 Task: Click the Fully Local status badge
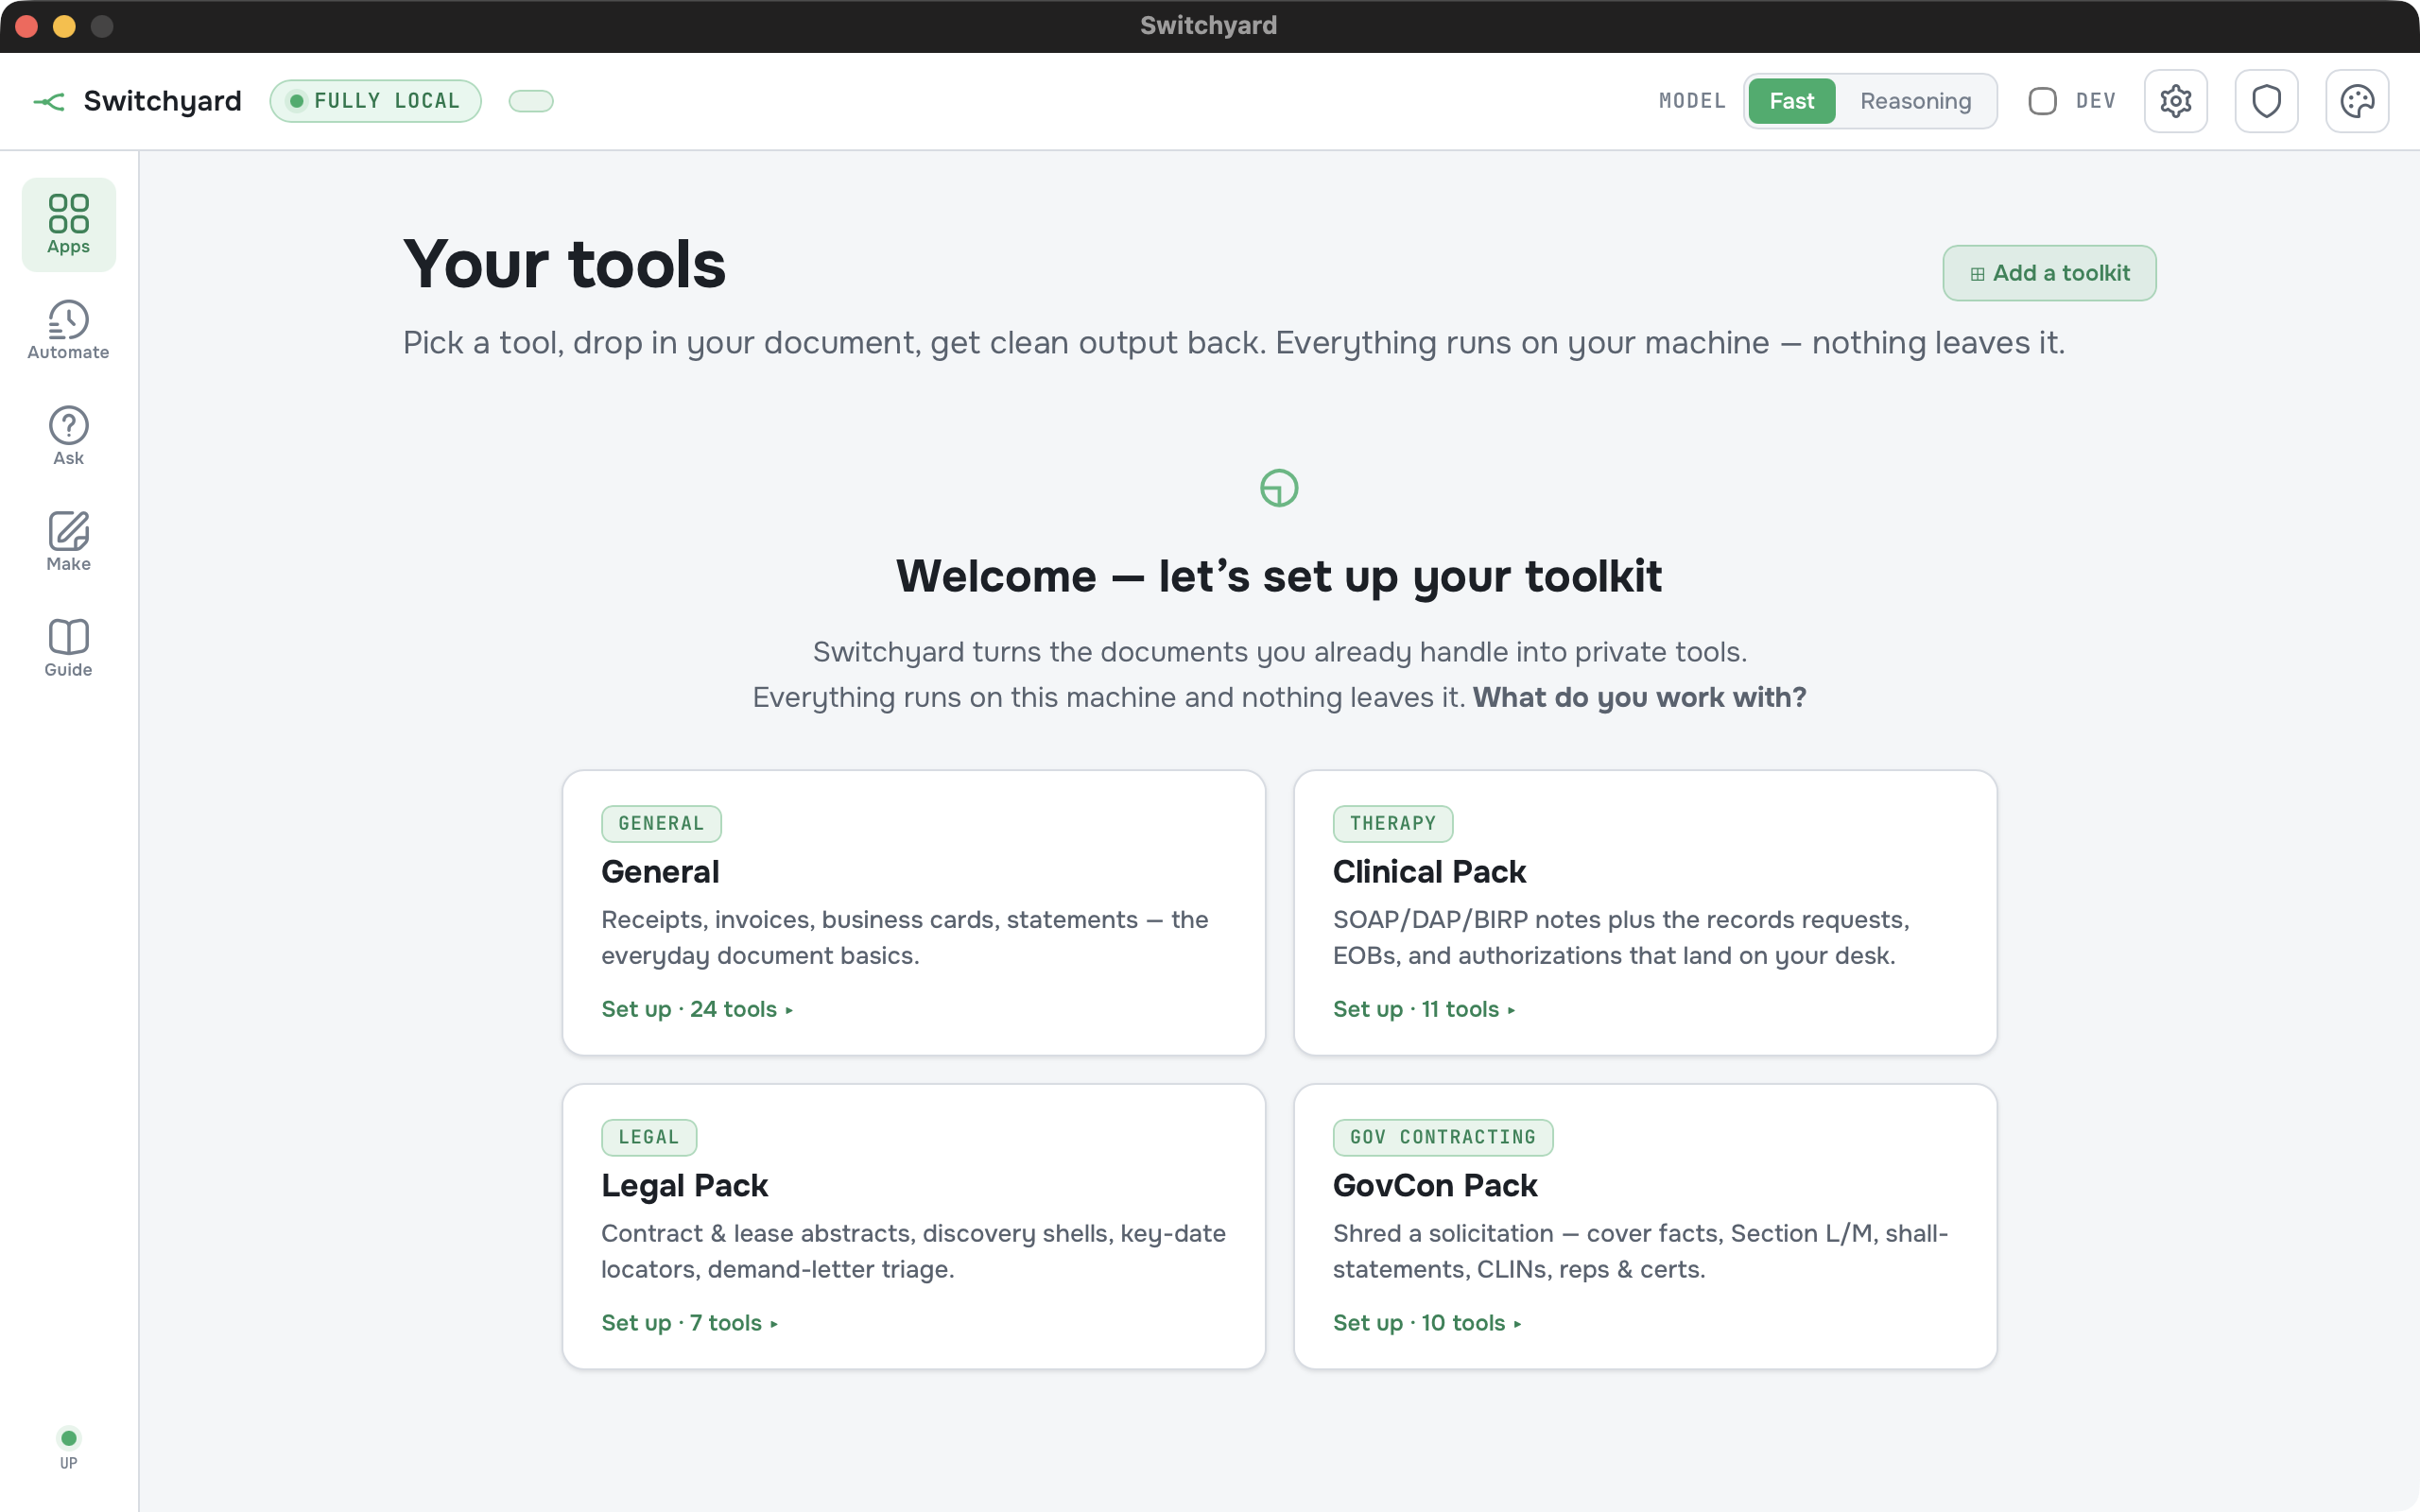coord(375,101)
